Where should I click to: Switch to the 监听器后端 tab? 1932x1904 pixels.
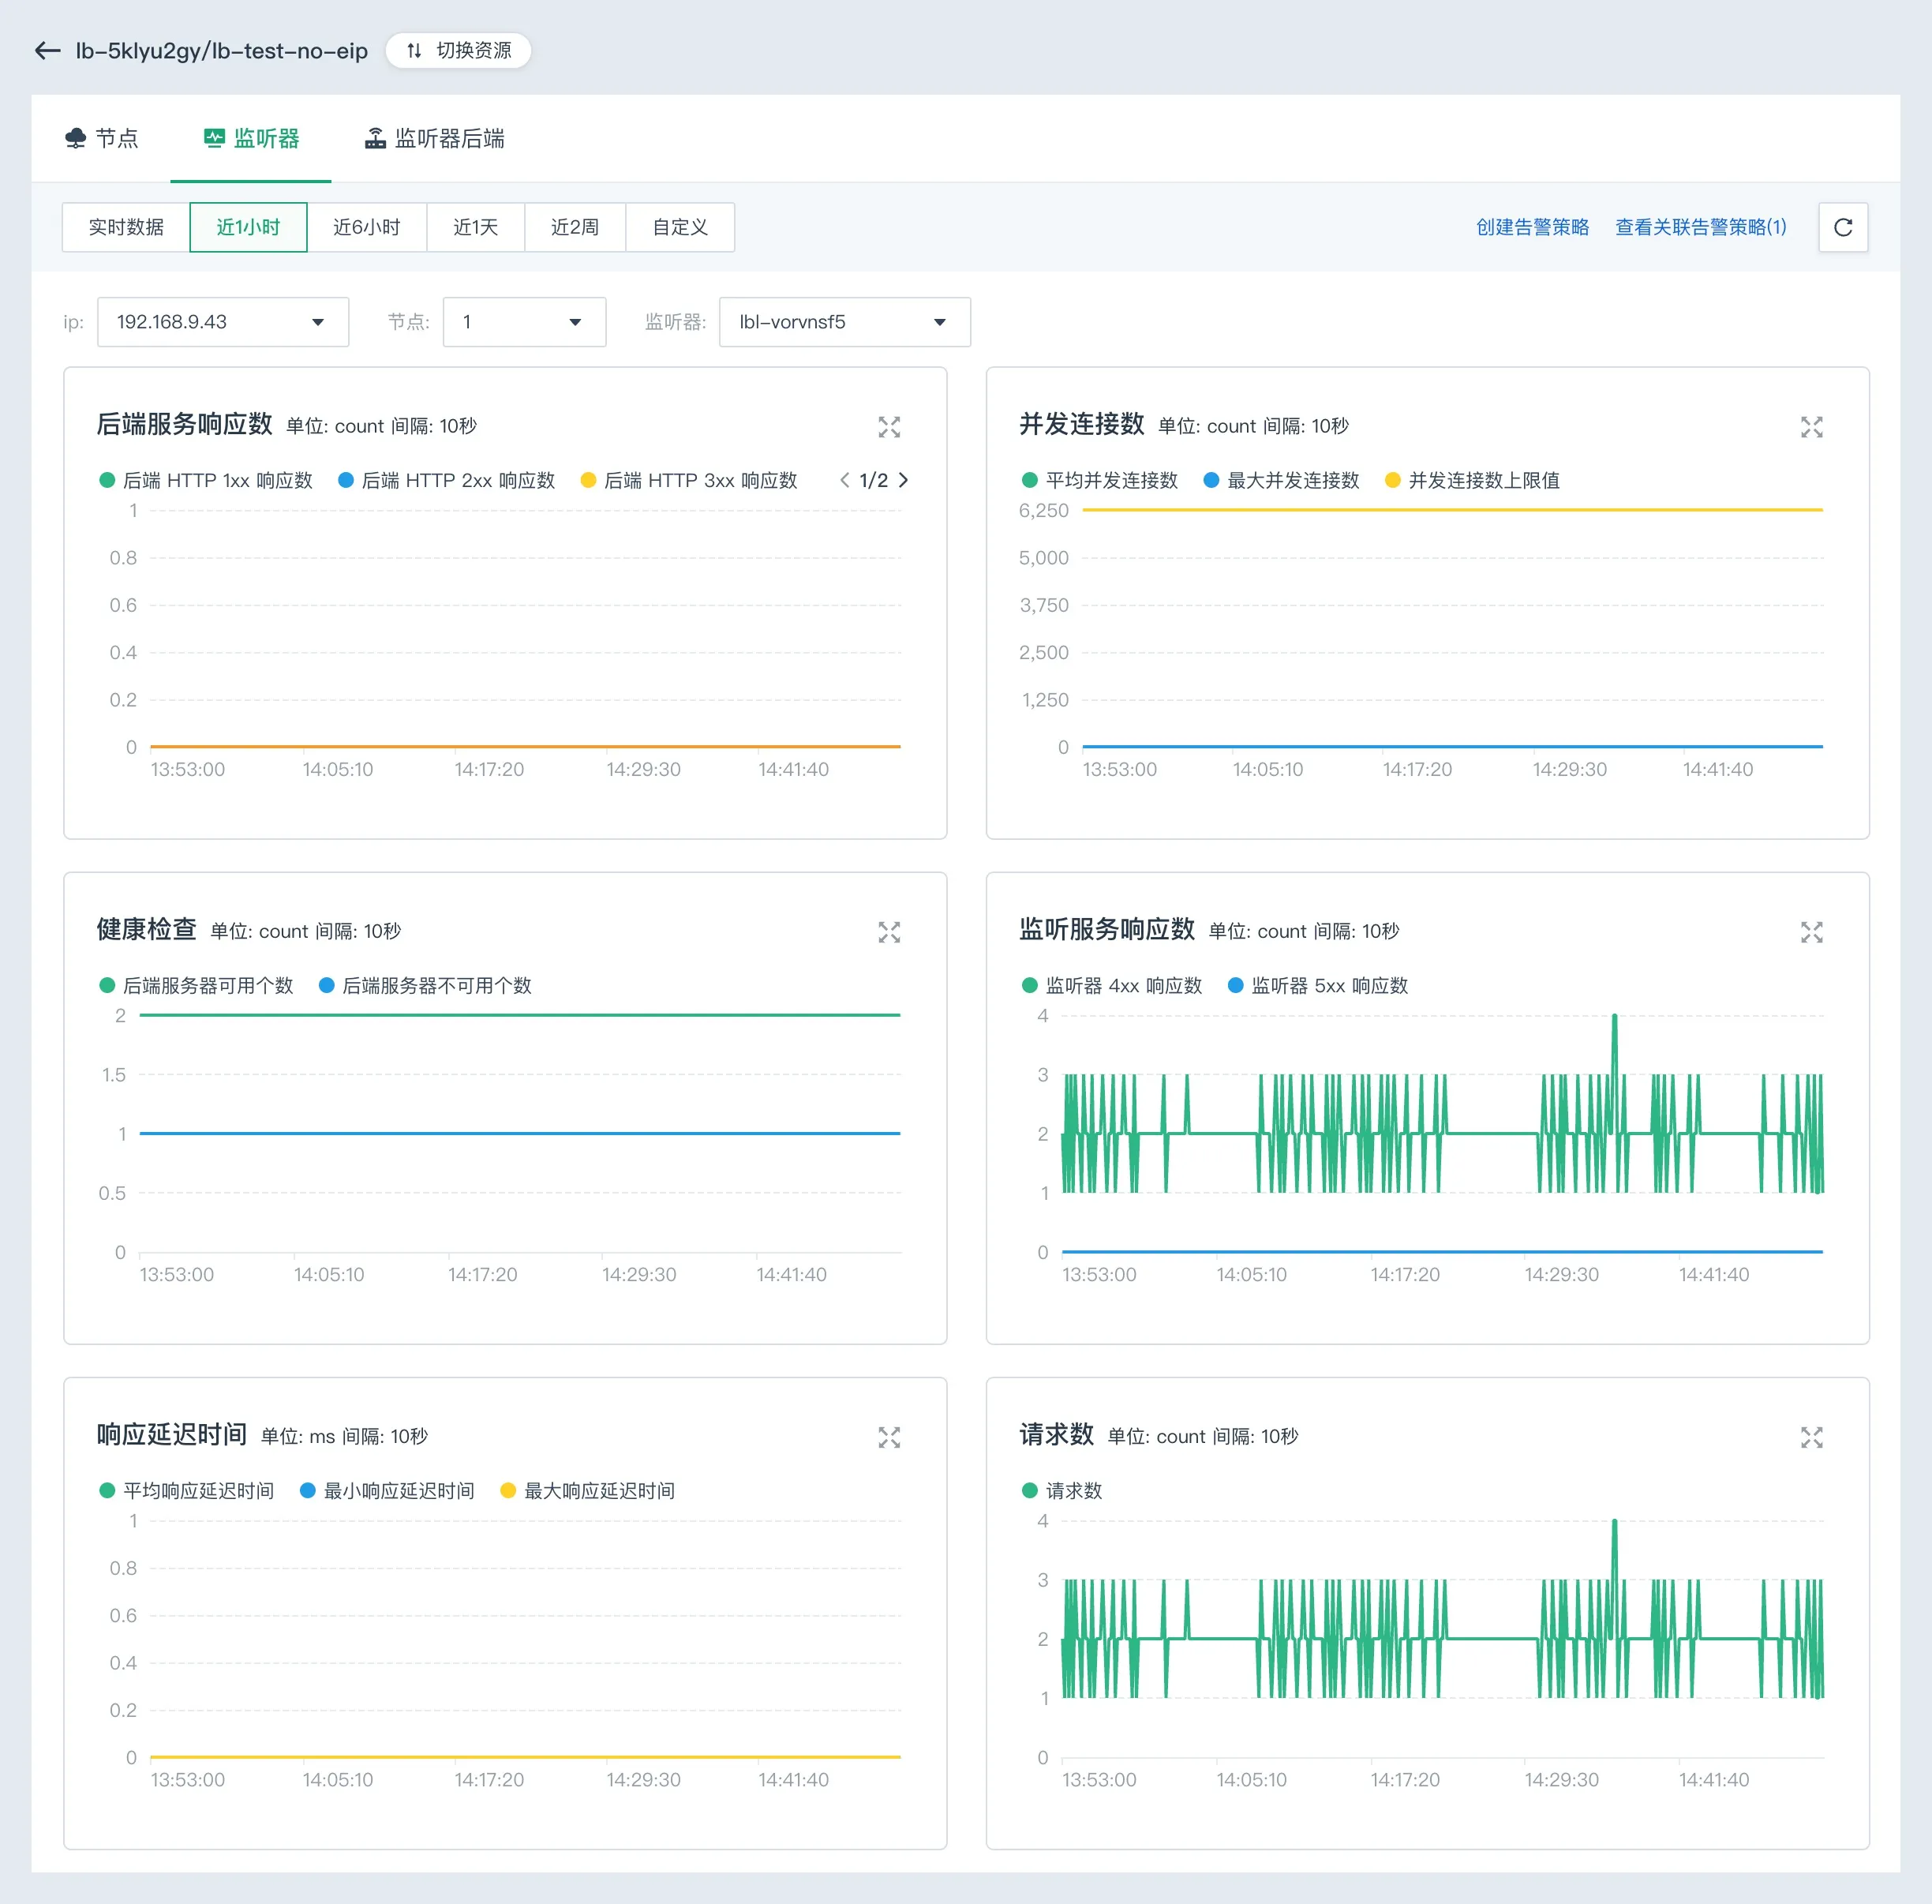coord(434,138)
